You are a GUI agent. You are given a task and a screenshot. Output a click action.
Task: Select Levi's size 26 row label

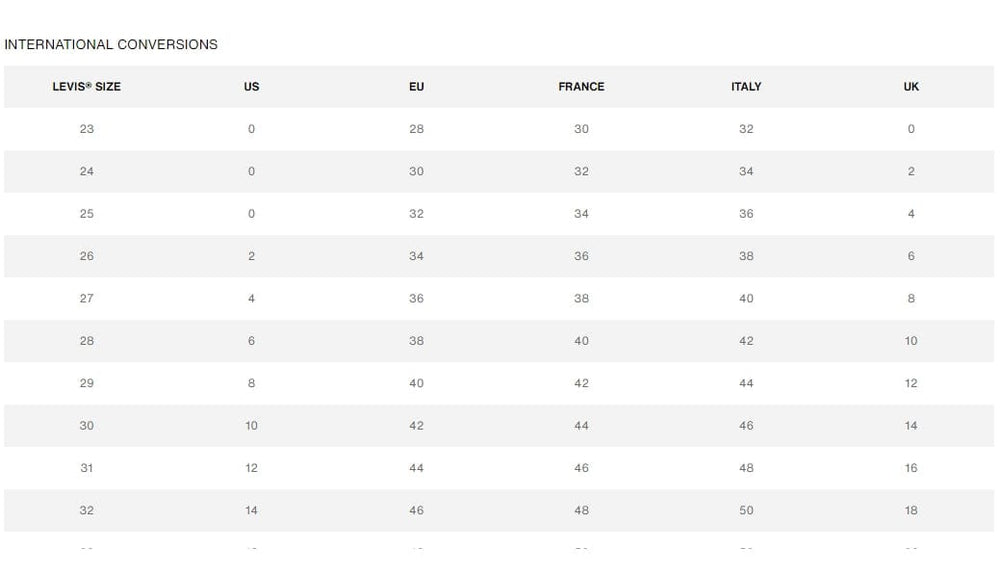87,256
